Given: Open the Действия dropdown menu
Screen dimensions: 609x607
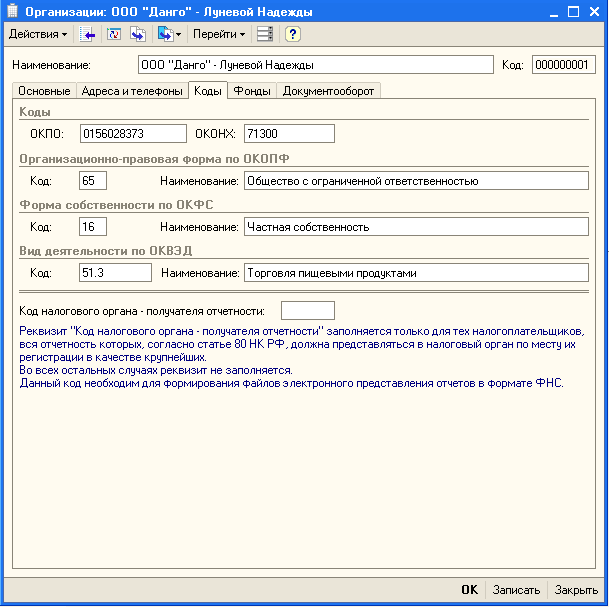Looking at the screenshot, I should point(38,34).
